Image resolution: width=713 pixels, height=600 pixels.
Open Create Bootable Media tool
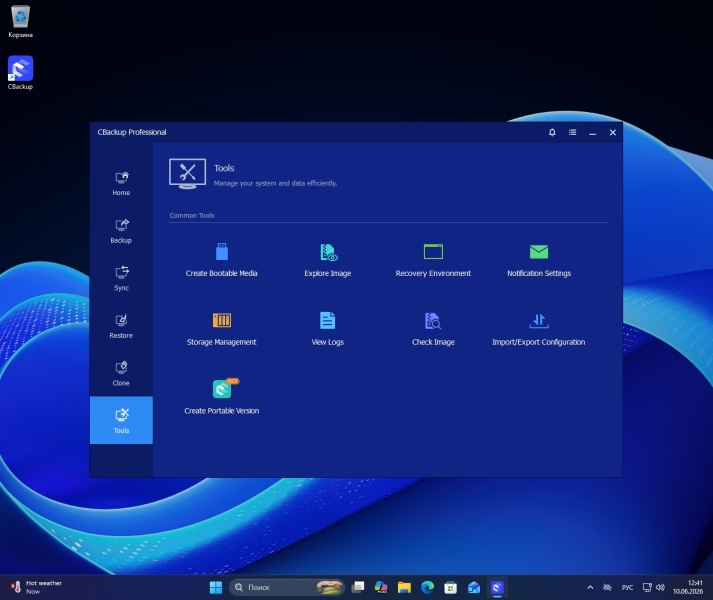coord(221,260)
